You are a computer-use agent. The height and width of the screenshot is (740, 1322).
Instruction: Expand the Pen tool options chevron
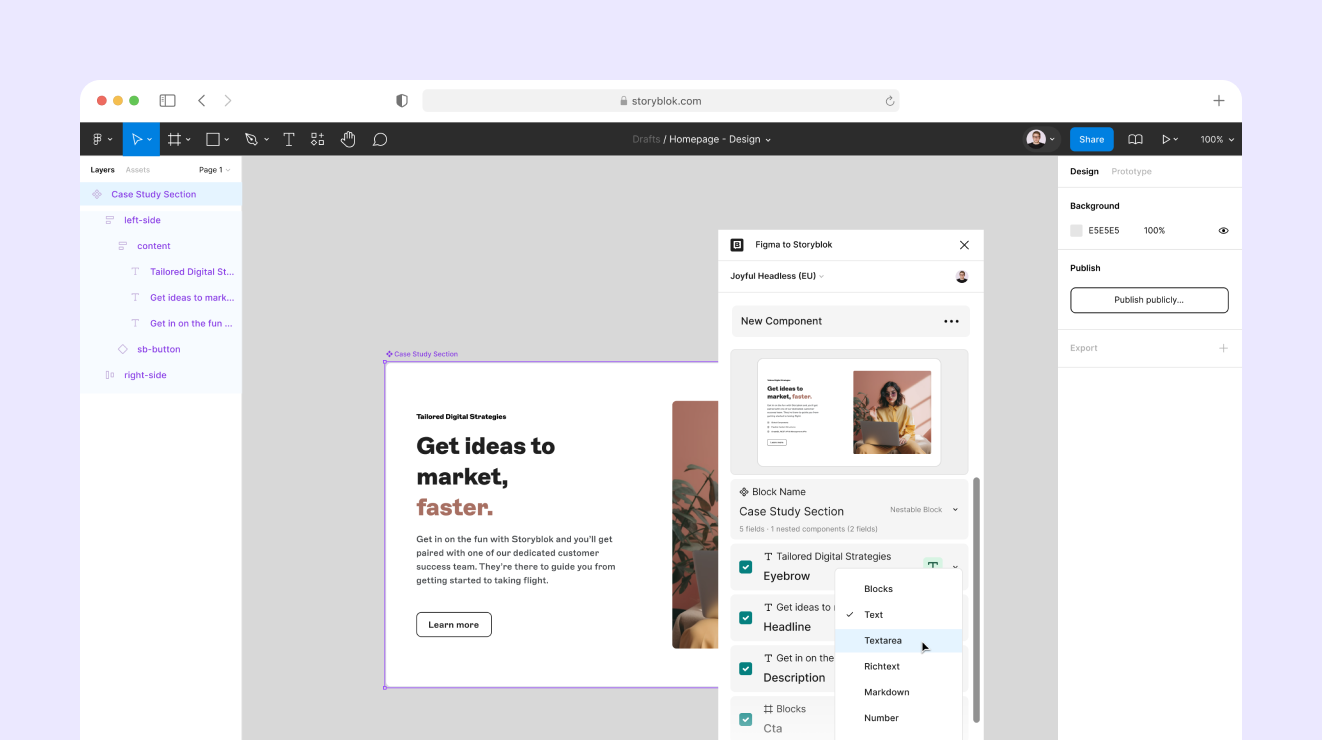265,140
